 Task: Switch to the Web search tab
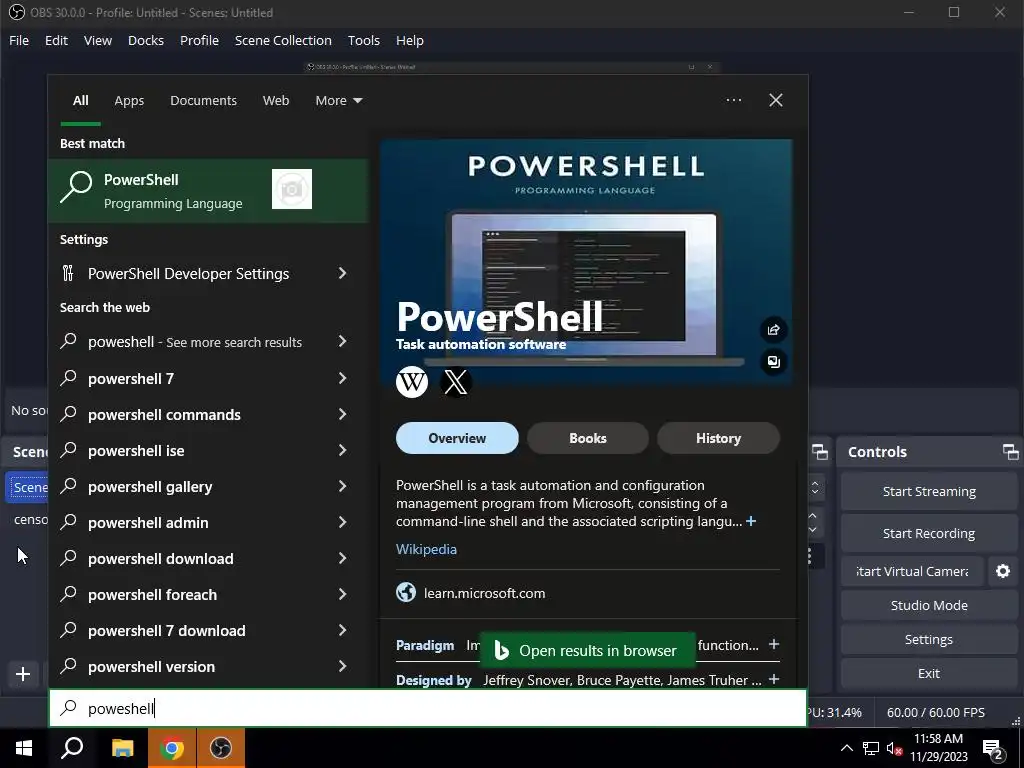[x=276, y=101]
